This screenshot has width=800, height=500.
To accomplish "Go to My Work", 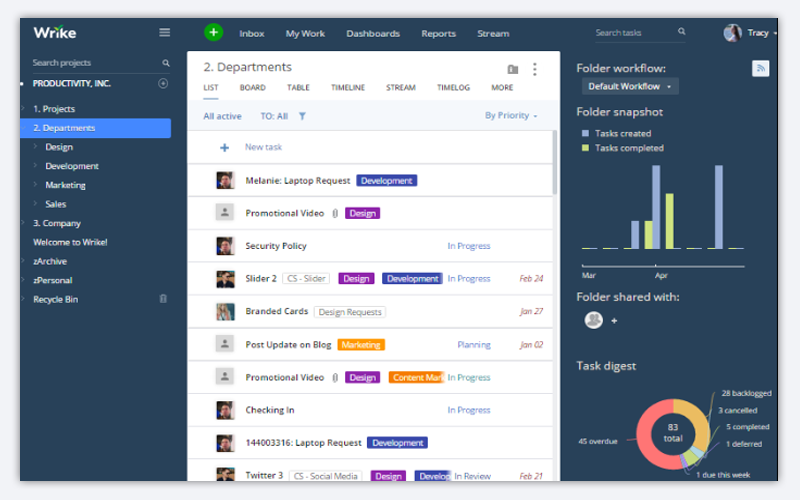I will pos(305,34).
